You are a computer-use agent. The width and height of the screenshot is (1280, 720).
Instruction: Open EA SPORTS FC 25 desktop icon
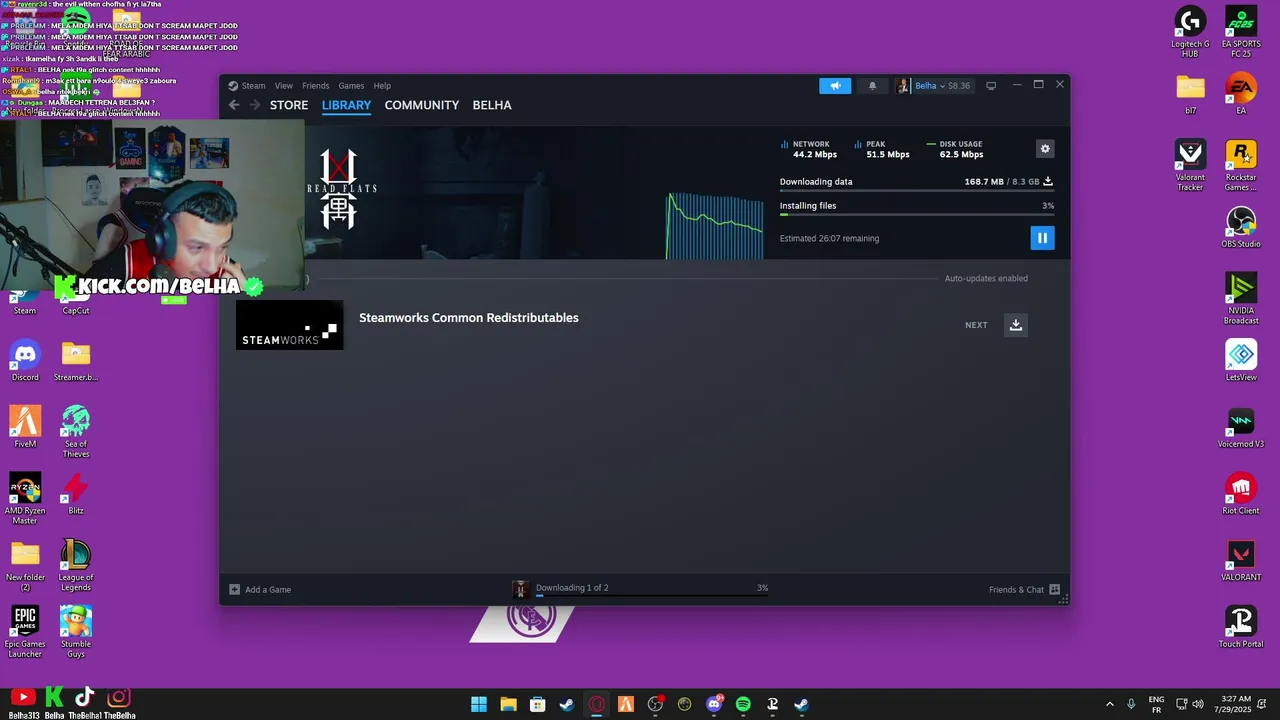pyautogui.click(x=1241, y=32)
